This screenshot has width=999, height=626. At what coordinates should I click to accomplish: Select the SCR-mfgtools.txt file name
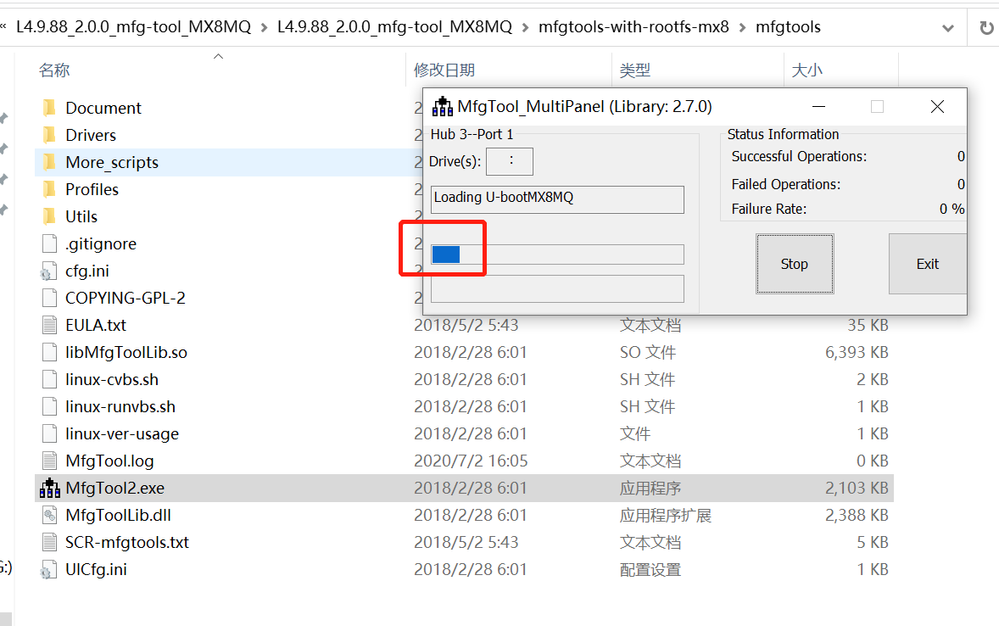click(127, 543)
